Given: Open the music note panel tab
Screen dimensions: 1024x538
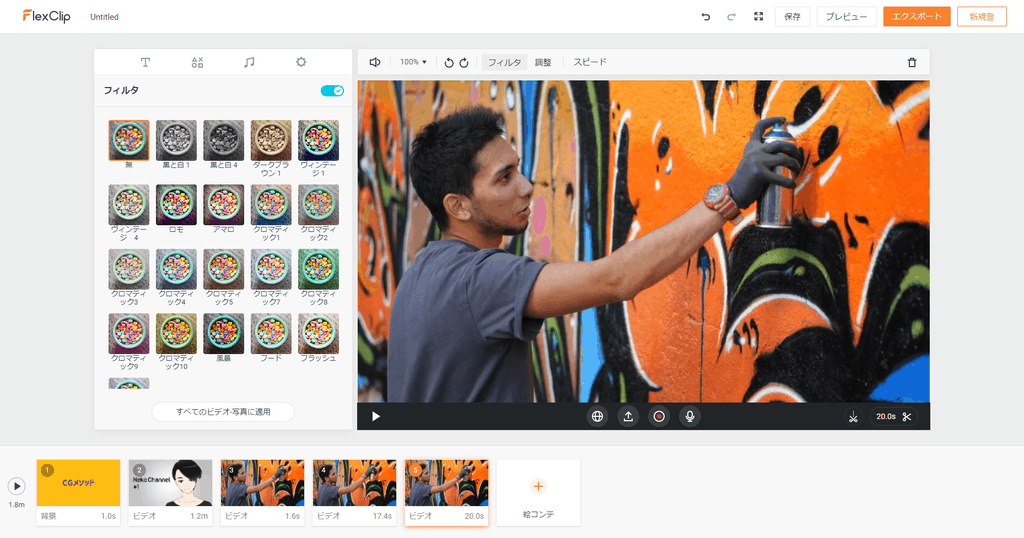Looking at the screenshot, I should coord(249,62).
